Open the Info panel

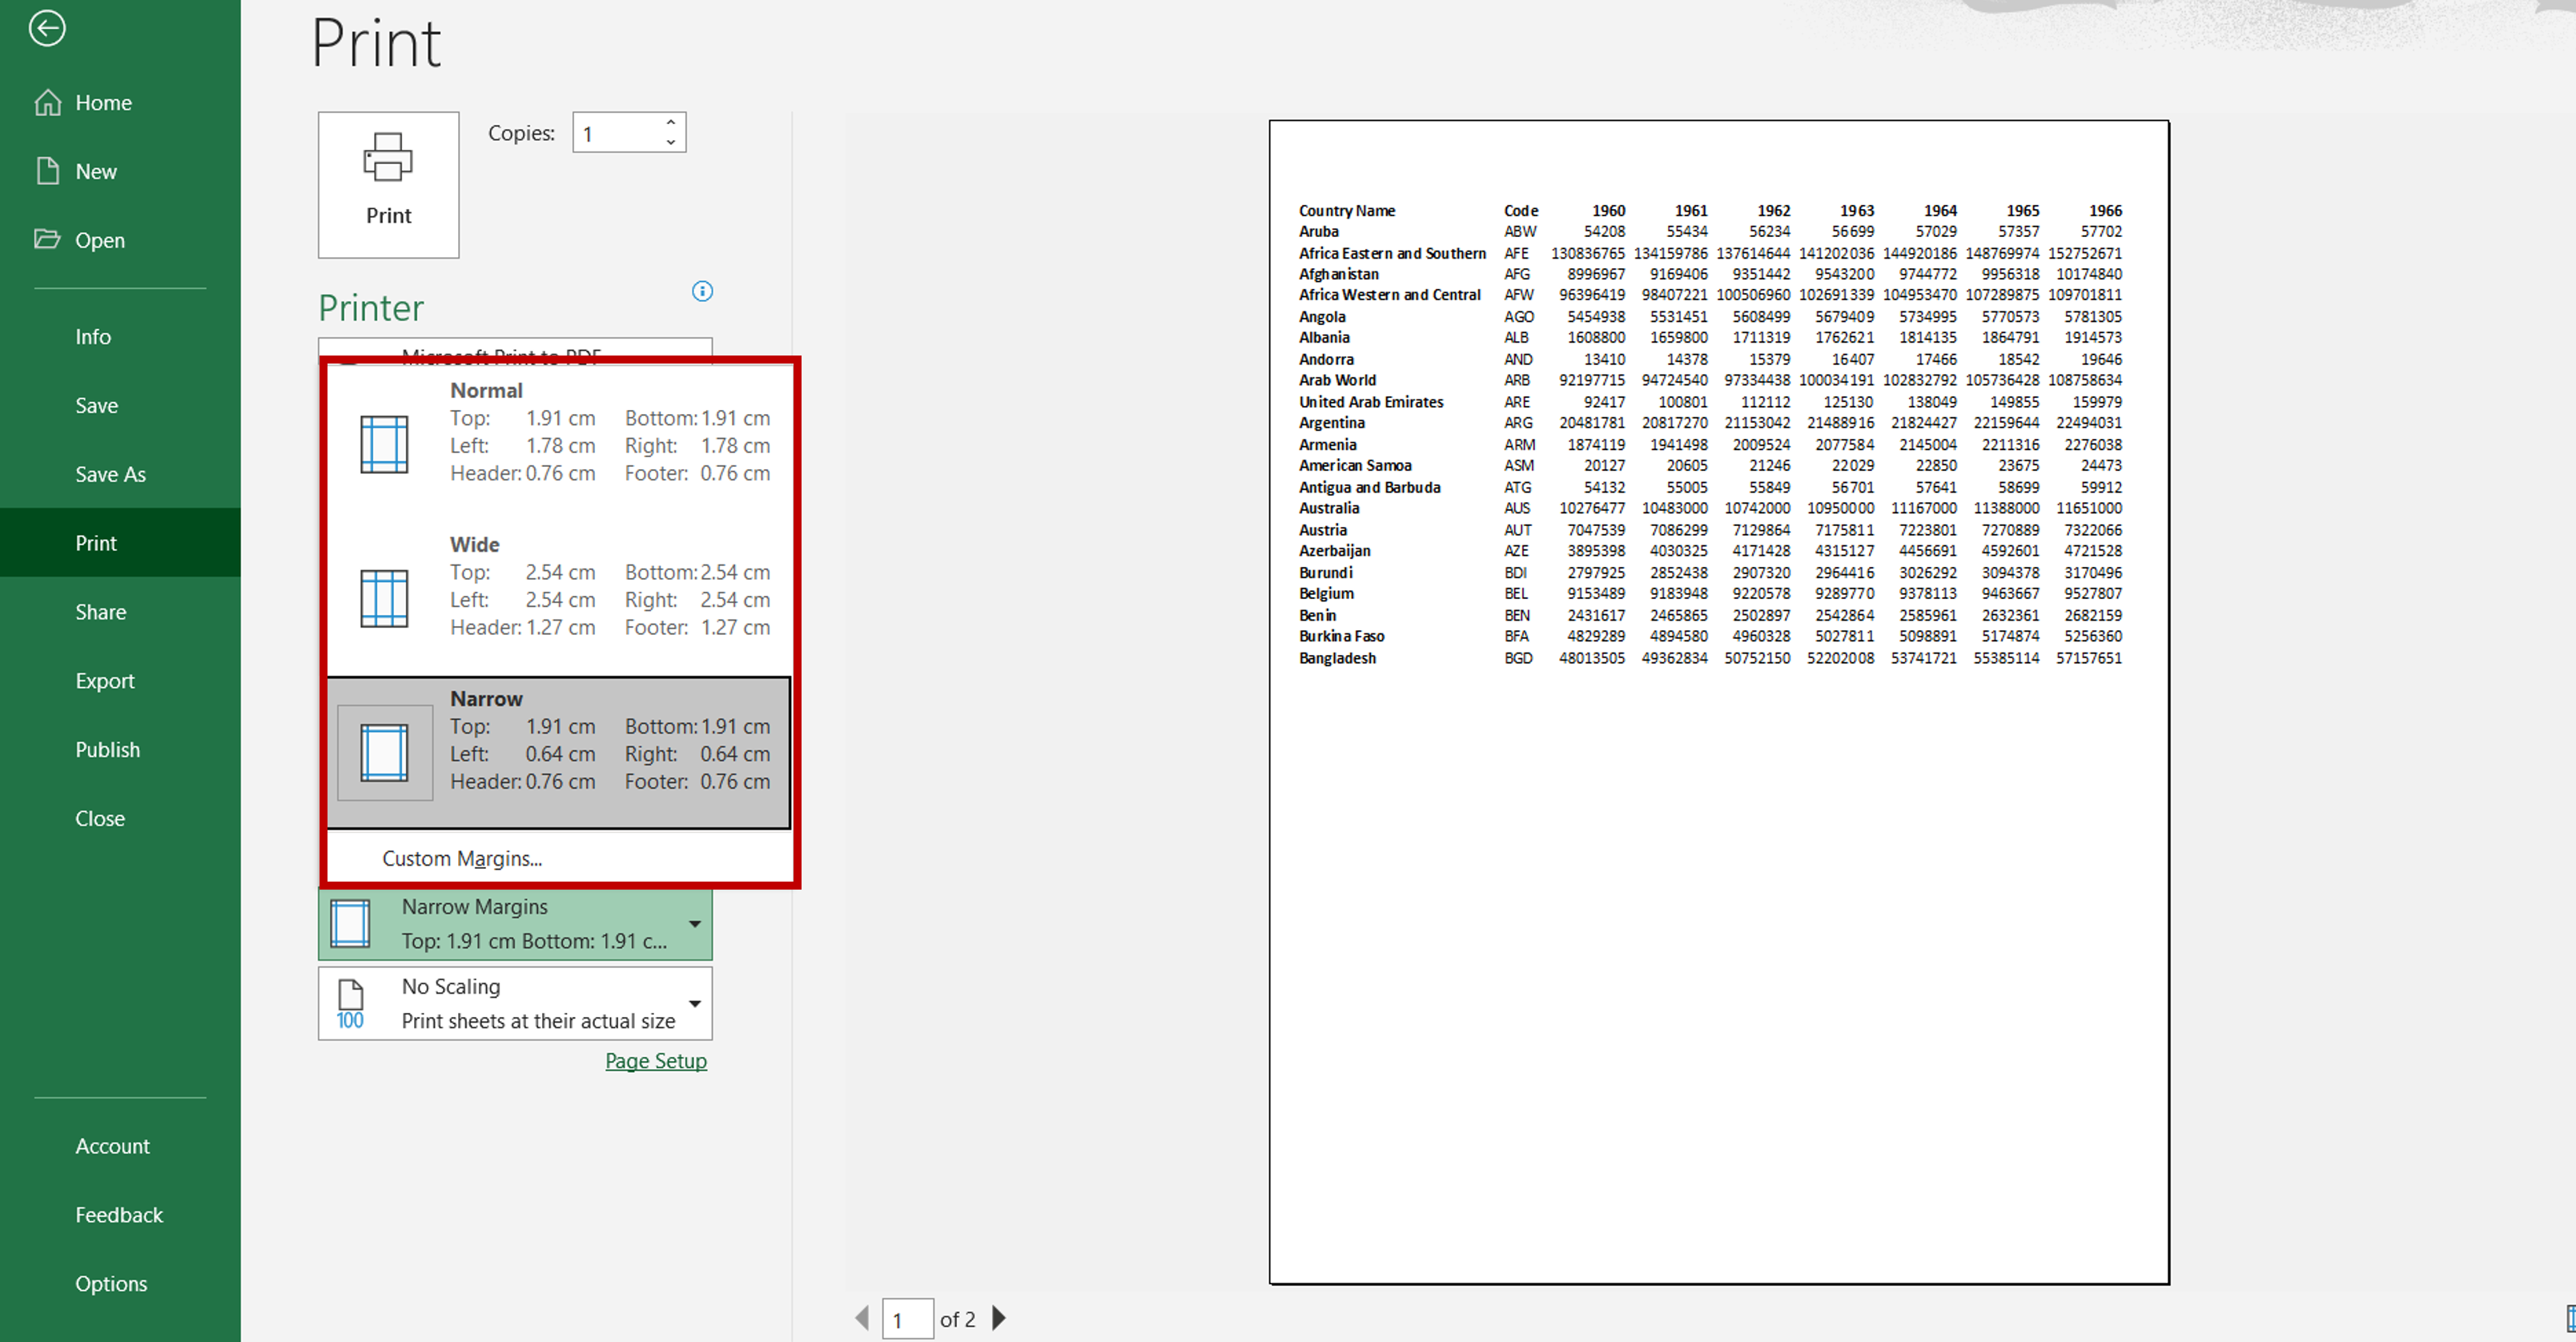click(x=92, y=335)
